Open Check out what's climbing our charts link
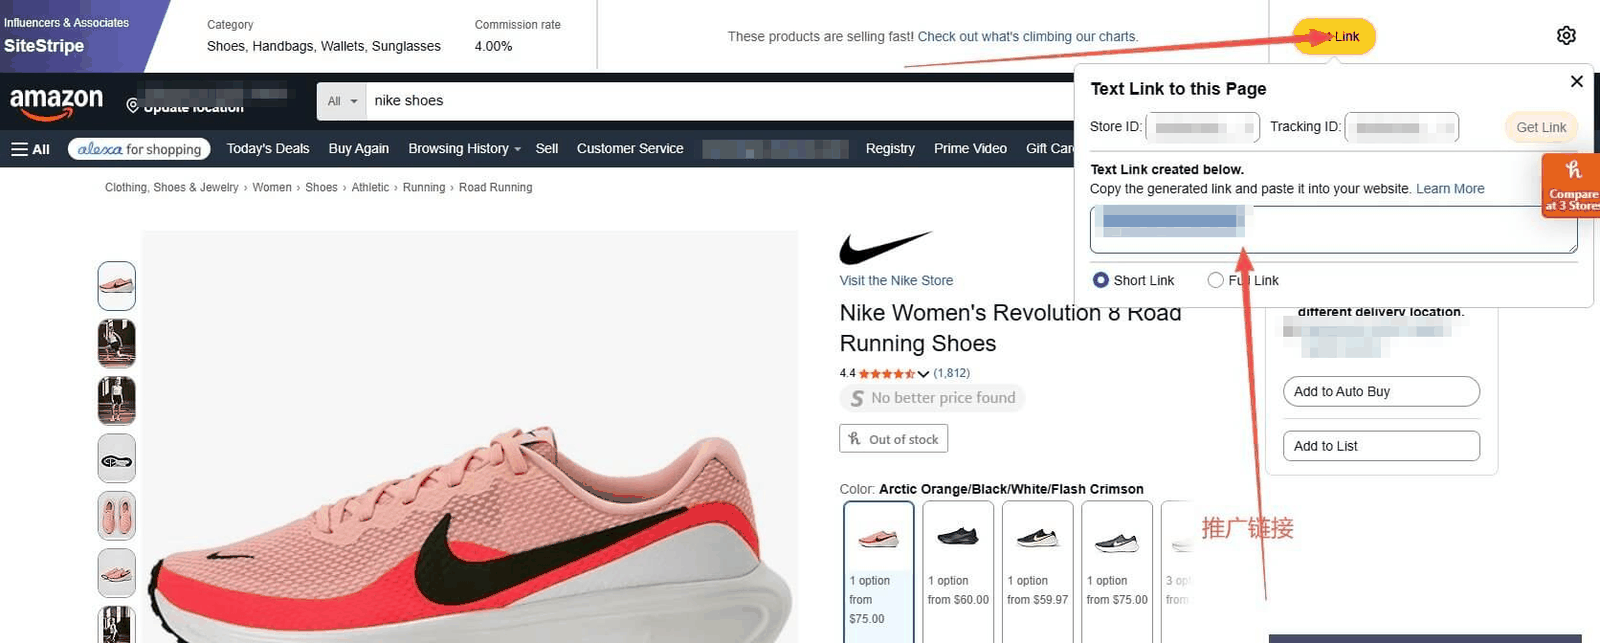The width and height of the screenshot is (1600, 643). point(1028,36)
